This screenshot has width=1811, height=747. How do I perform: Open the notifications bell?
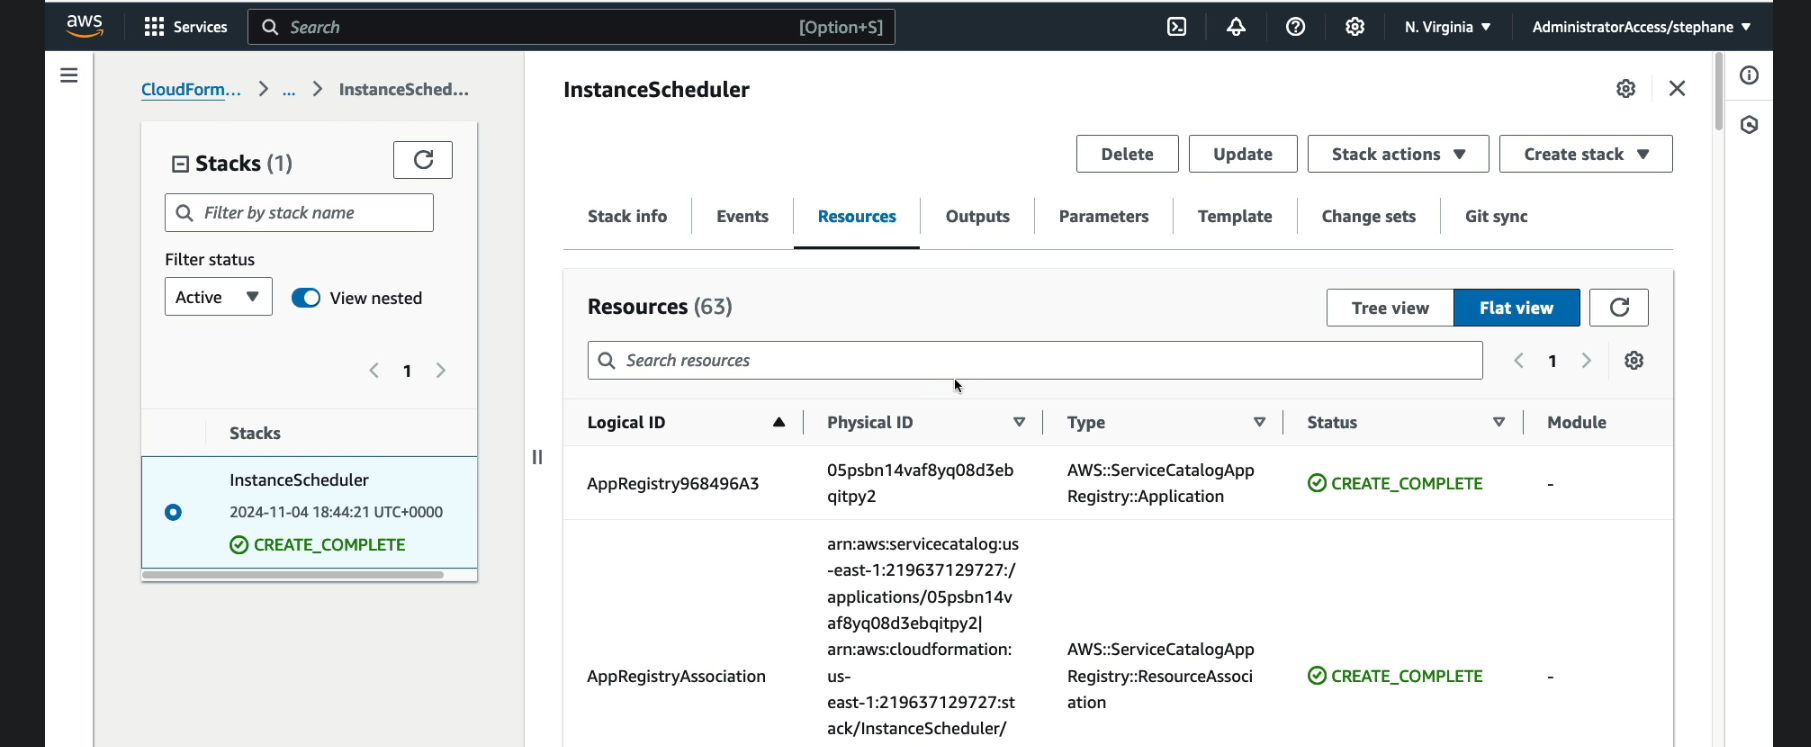pyautogui.click(x=1236, y=27)
